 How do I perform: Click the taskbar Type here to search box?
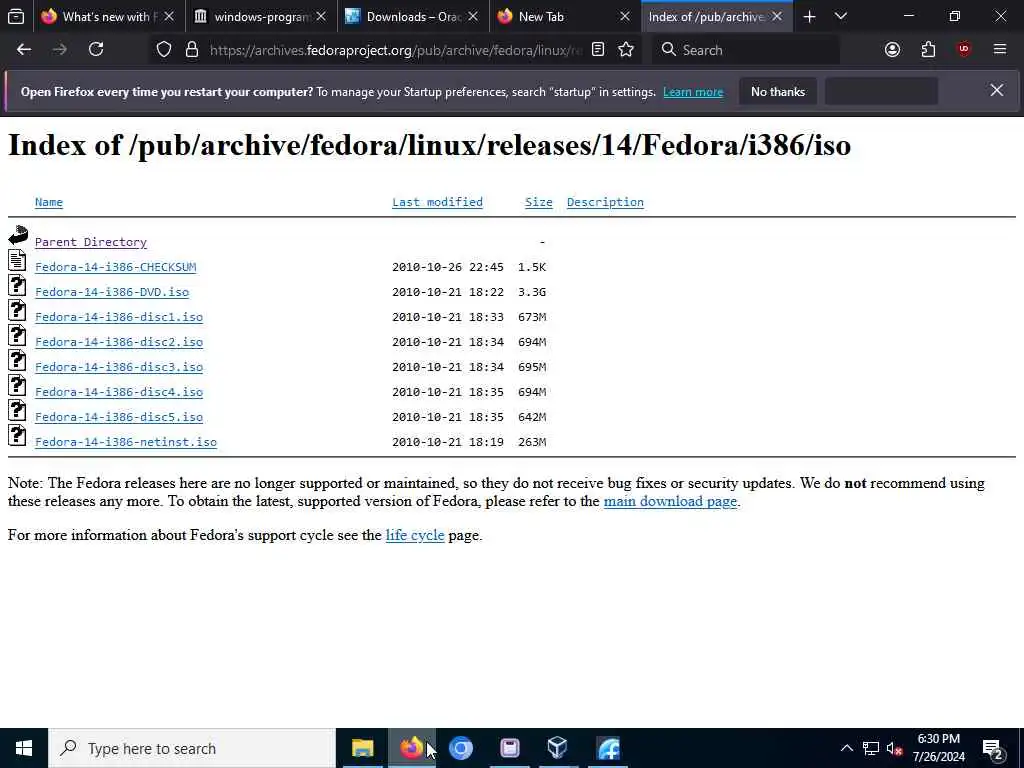click(192, 748)
